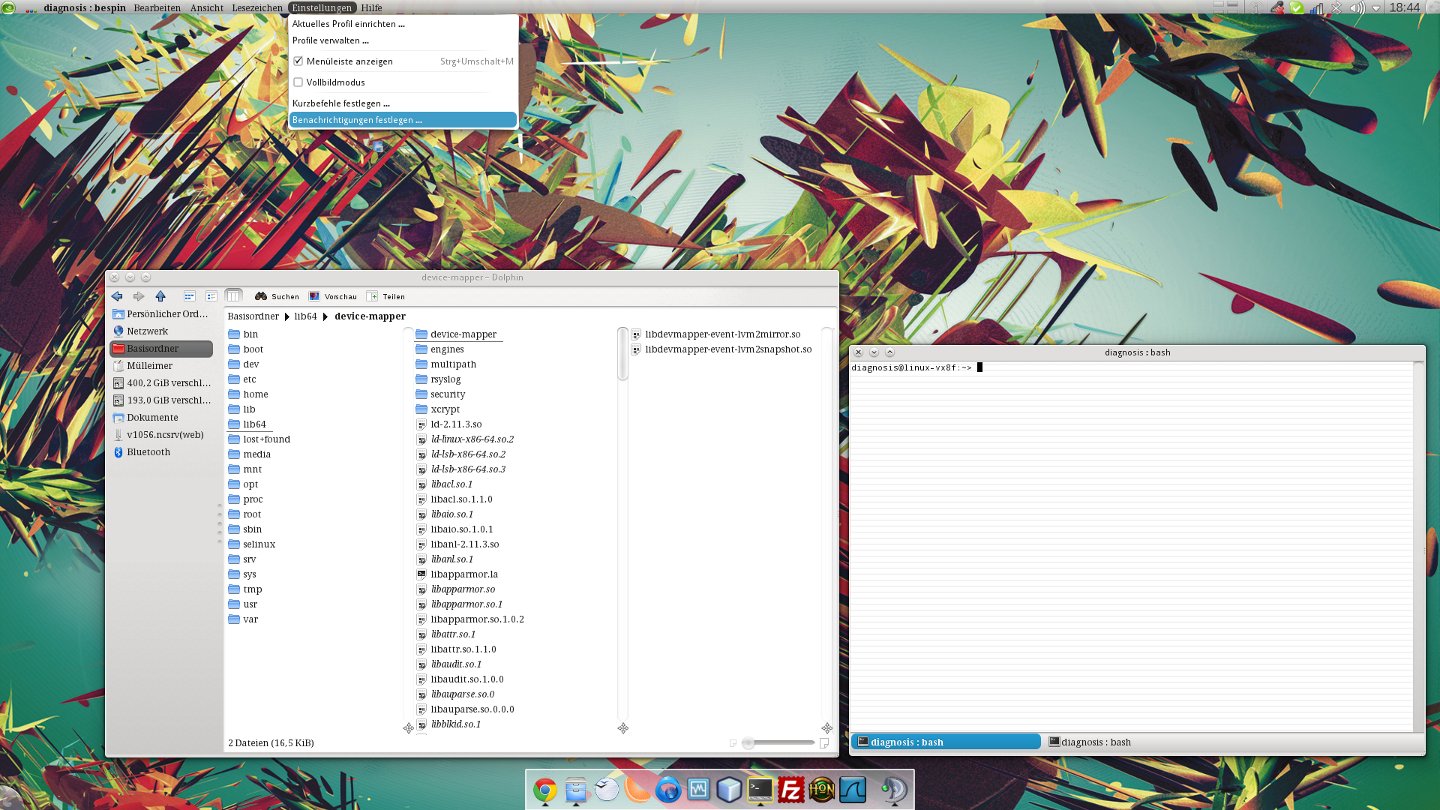
Task: Open the blue globe browser icon in dock
Action: (668, 790)
